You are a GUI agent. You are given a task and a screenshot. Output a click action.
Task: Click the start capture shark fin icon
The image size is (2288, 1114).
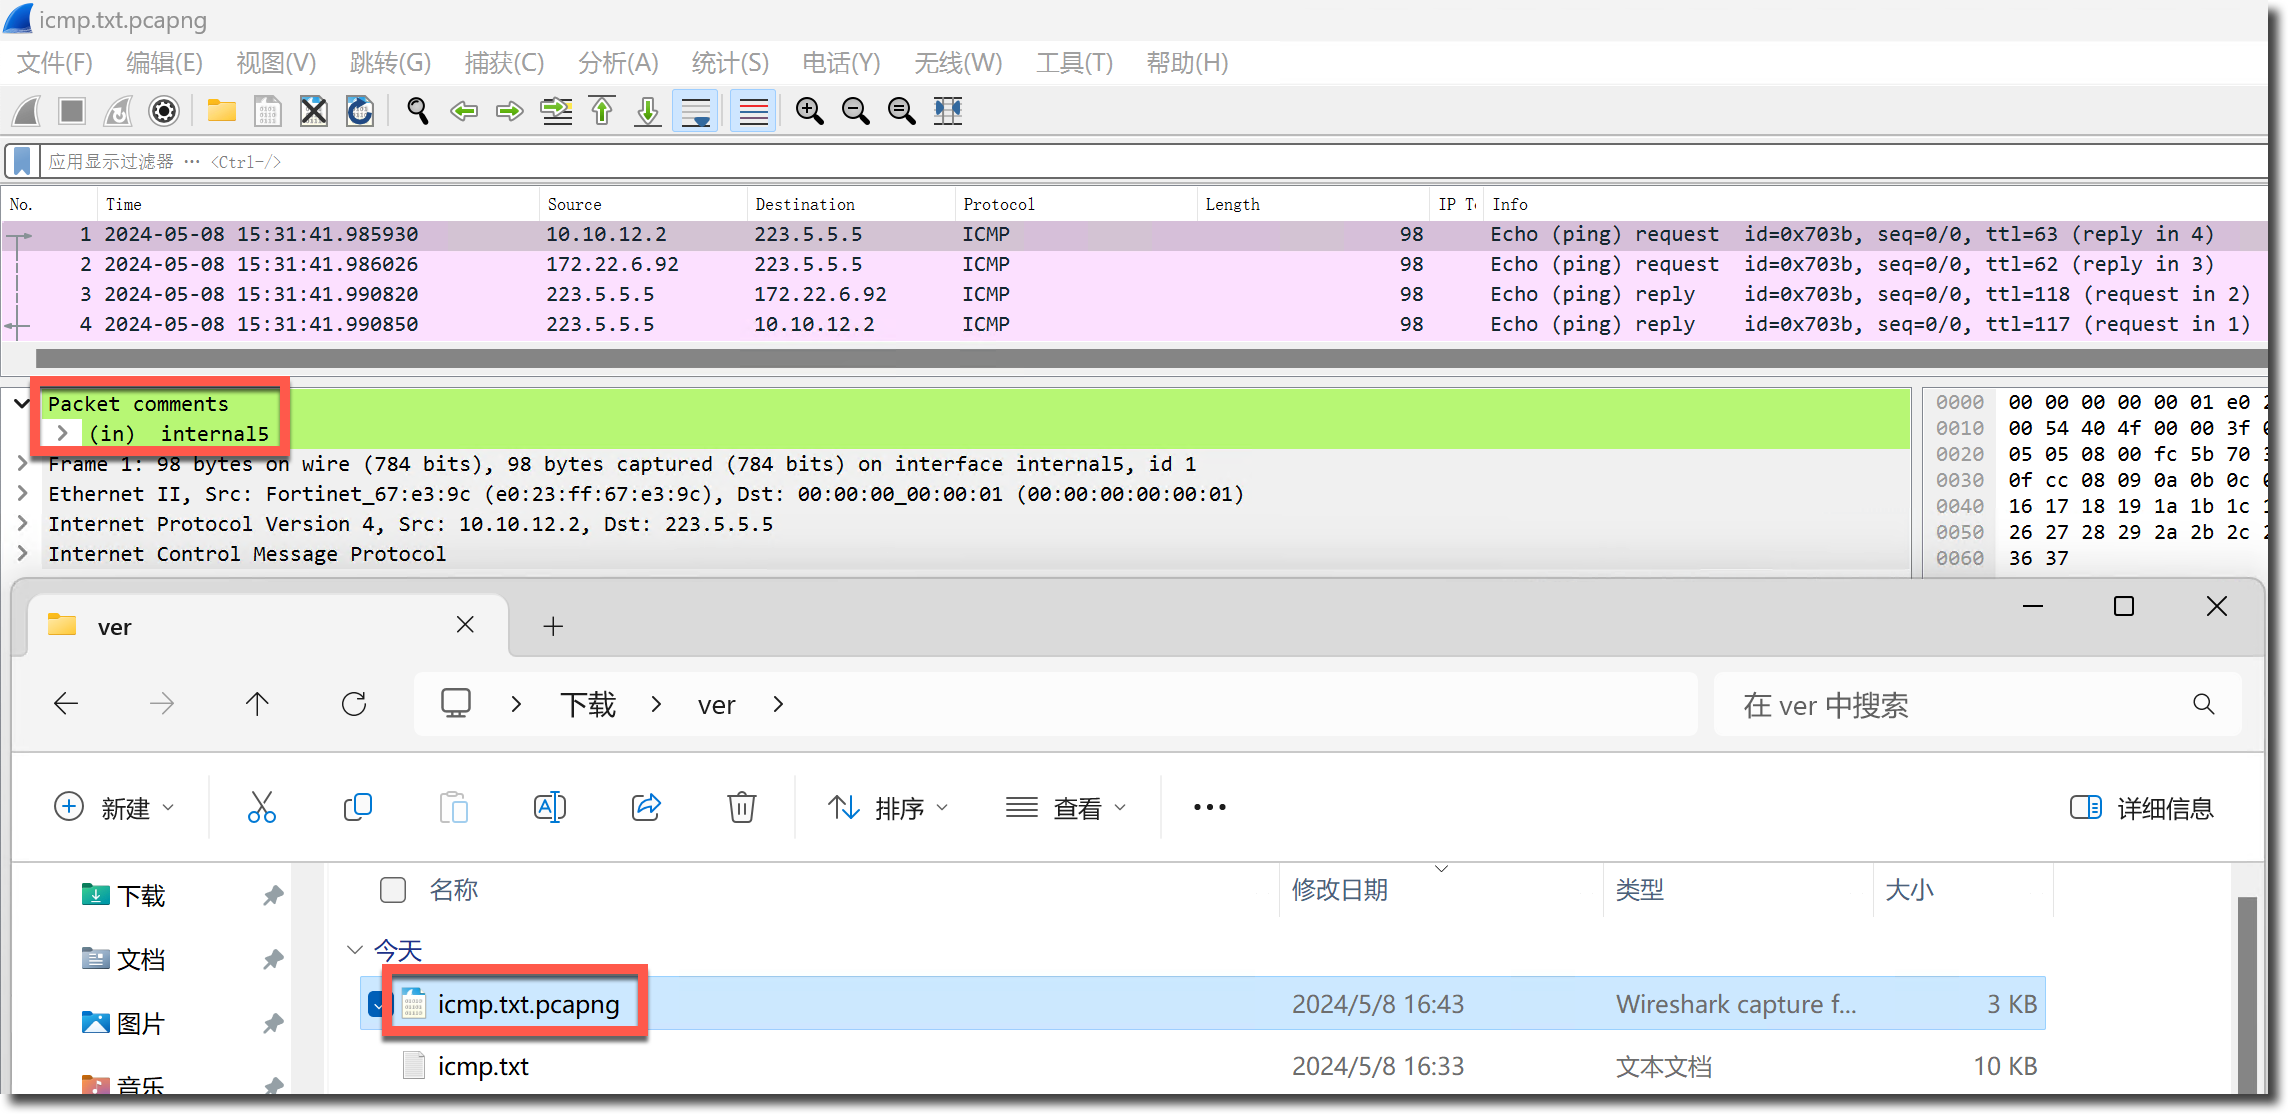coord(27,111)
